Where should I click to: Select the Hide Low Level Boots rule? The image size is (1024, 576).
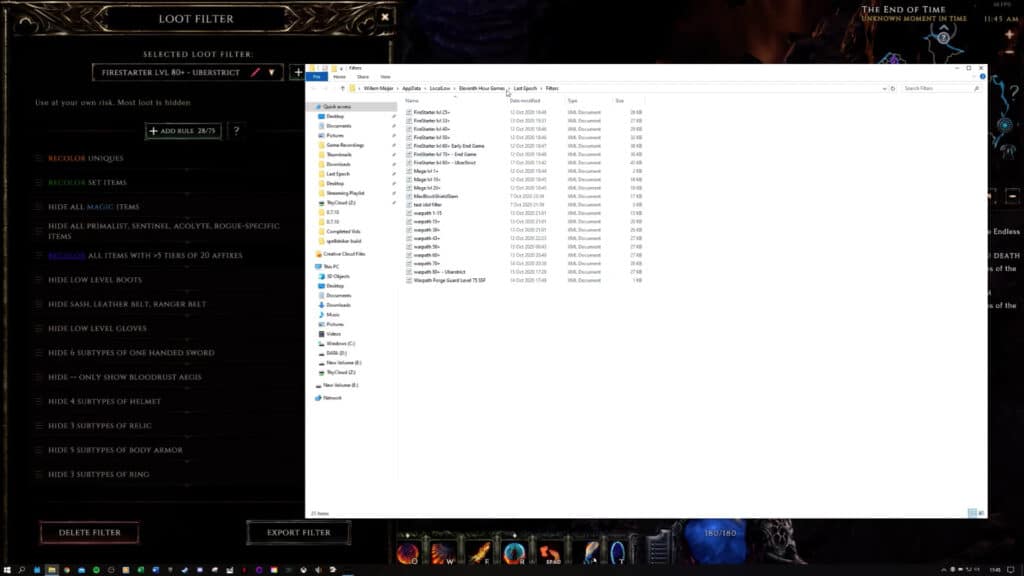[95, 280]
